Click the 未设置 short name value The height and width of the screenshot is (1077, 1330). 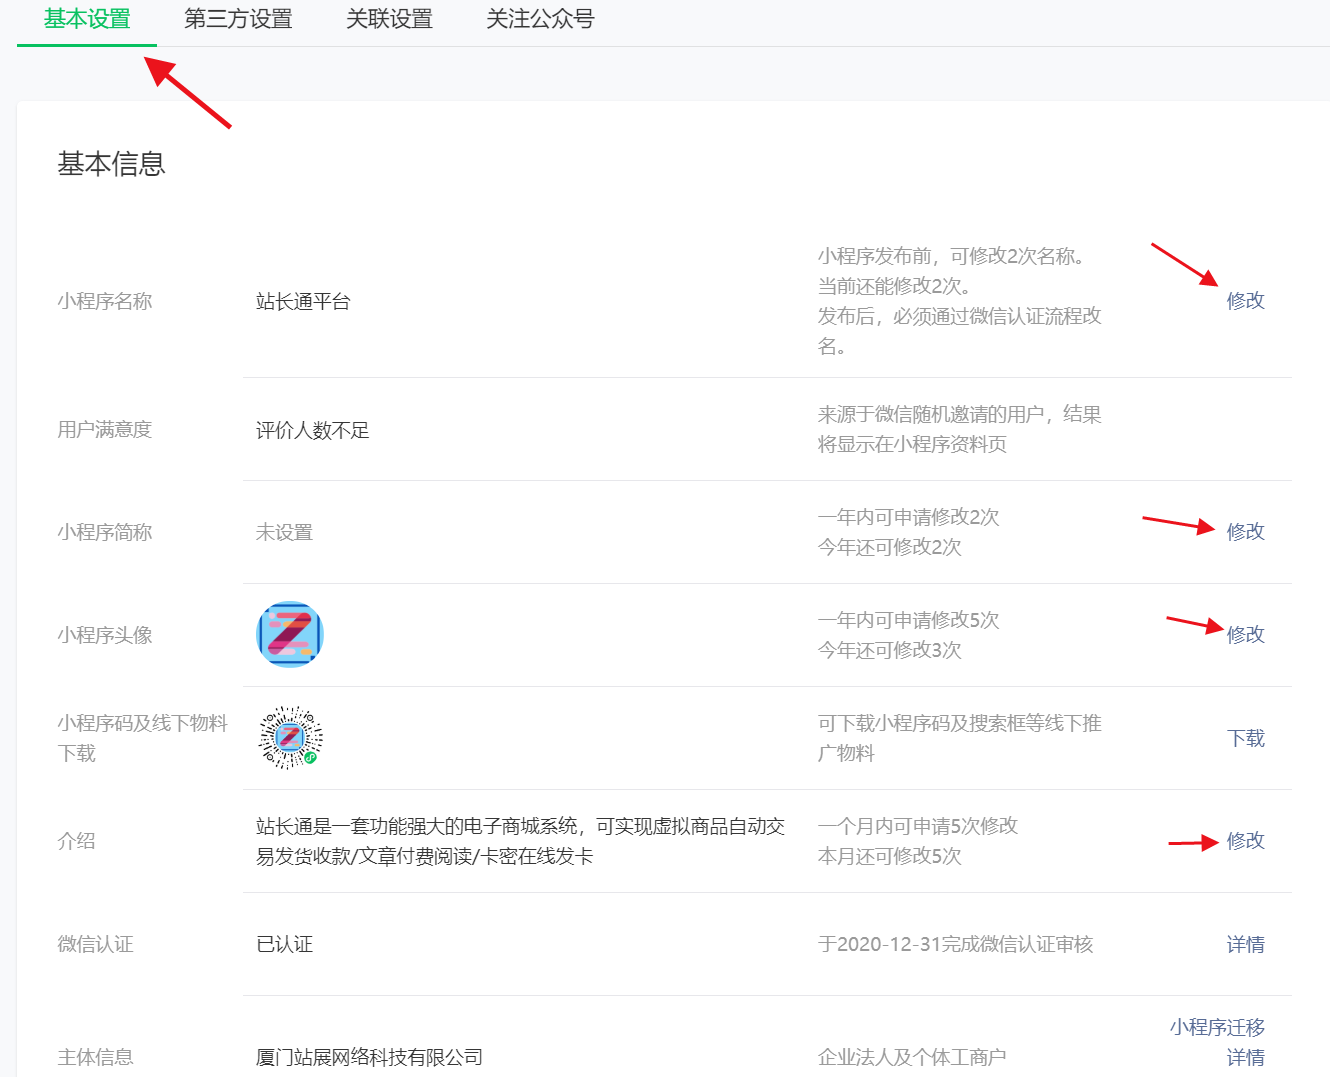(x=284, y=533)
